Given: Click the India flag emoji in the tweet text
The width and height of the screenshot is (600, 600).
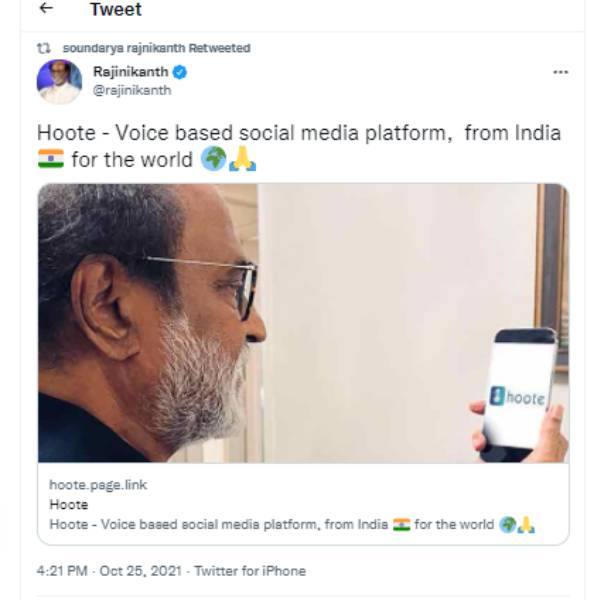Looking at the screenshot, I should tap(50, 160).
